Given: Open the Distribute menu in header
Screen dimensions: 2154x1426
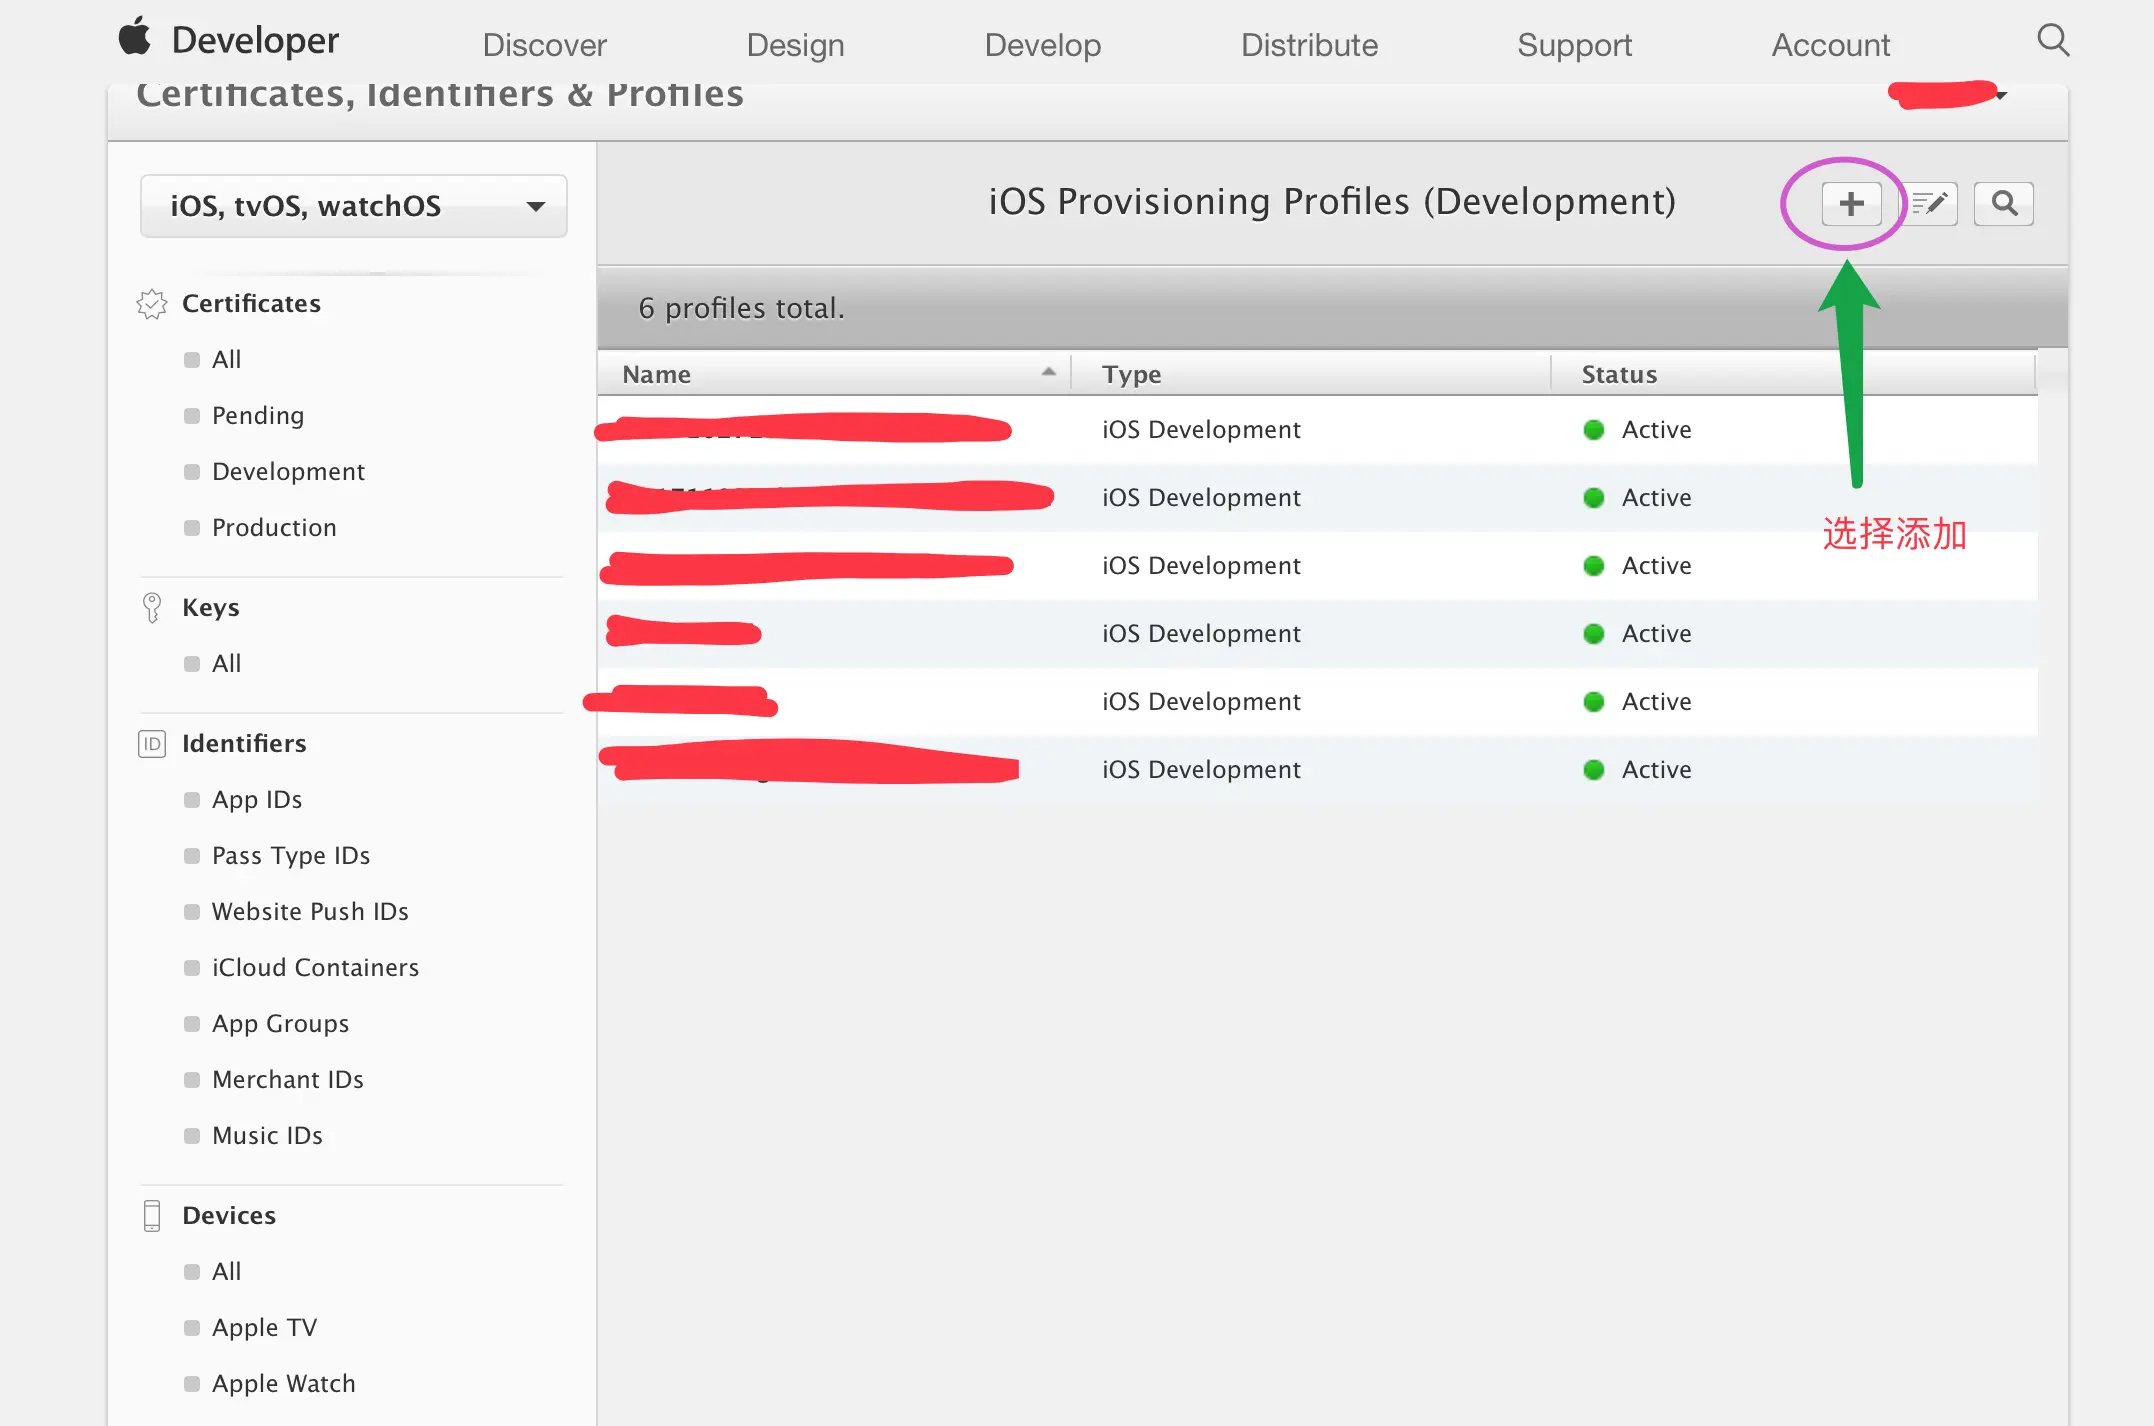Looking at the screenshot, I should click(x=1309, y=45).
